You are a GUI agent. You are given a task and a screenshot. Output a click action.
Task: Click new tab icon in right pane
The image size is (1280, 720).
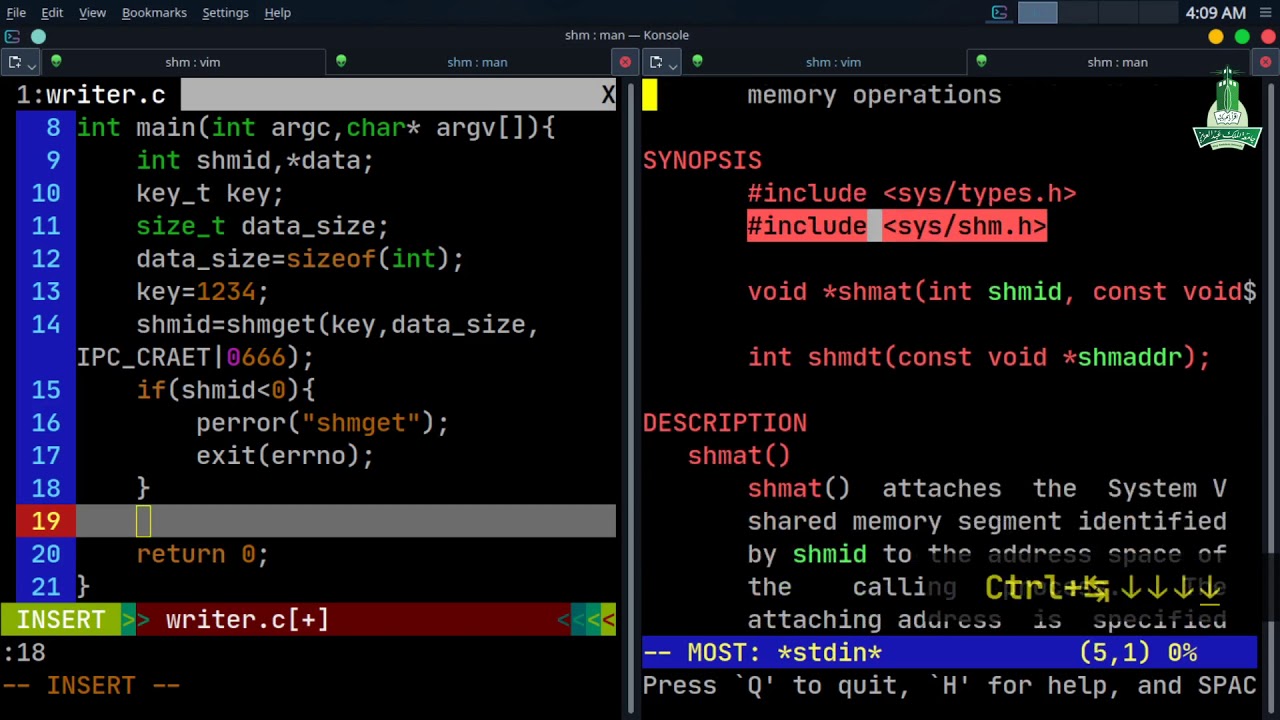tap(656, 62)
